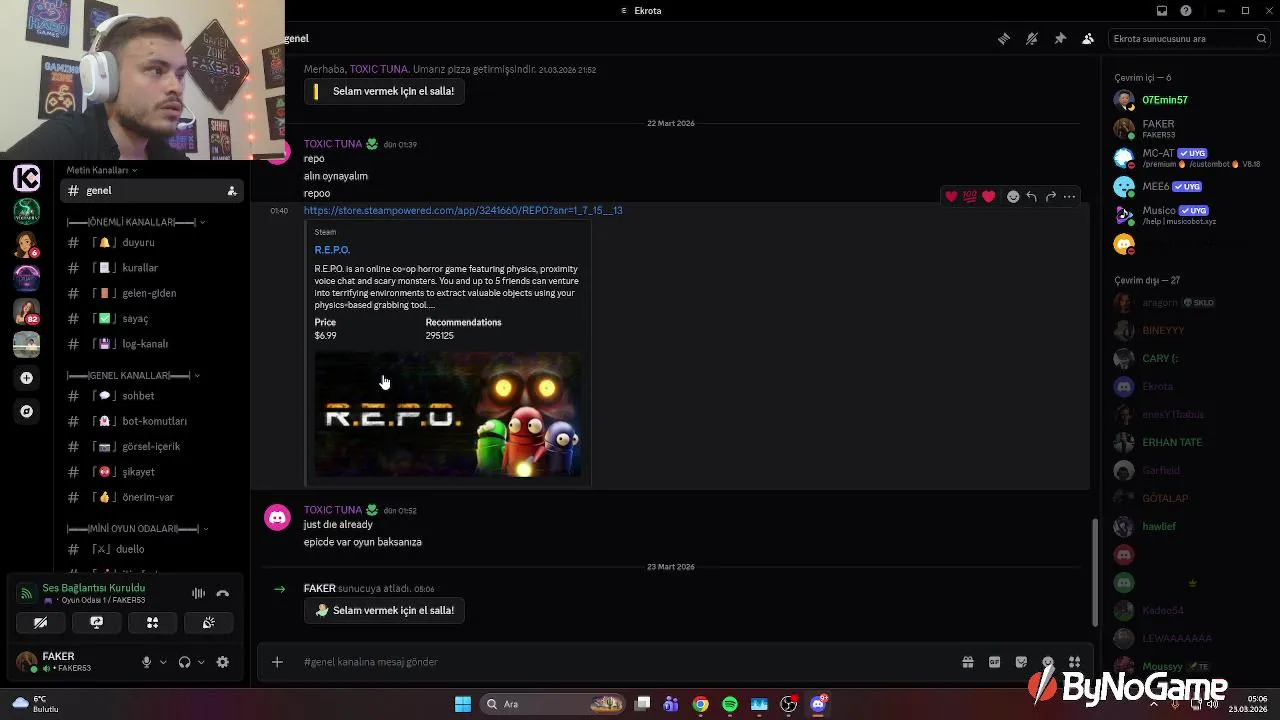The width and height of the screenshot is (1280, 720).
Task: Share your screen button
Action: coord(96,623)
